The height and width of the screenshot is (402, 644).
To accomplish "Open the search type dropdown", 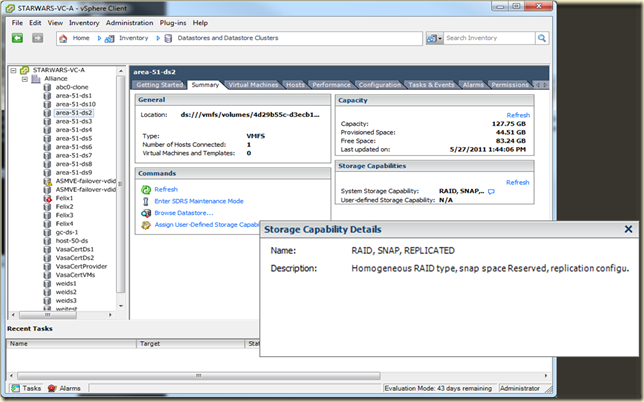I will [440, 39].
